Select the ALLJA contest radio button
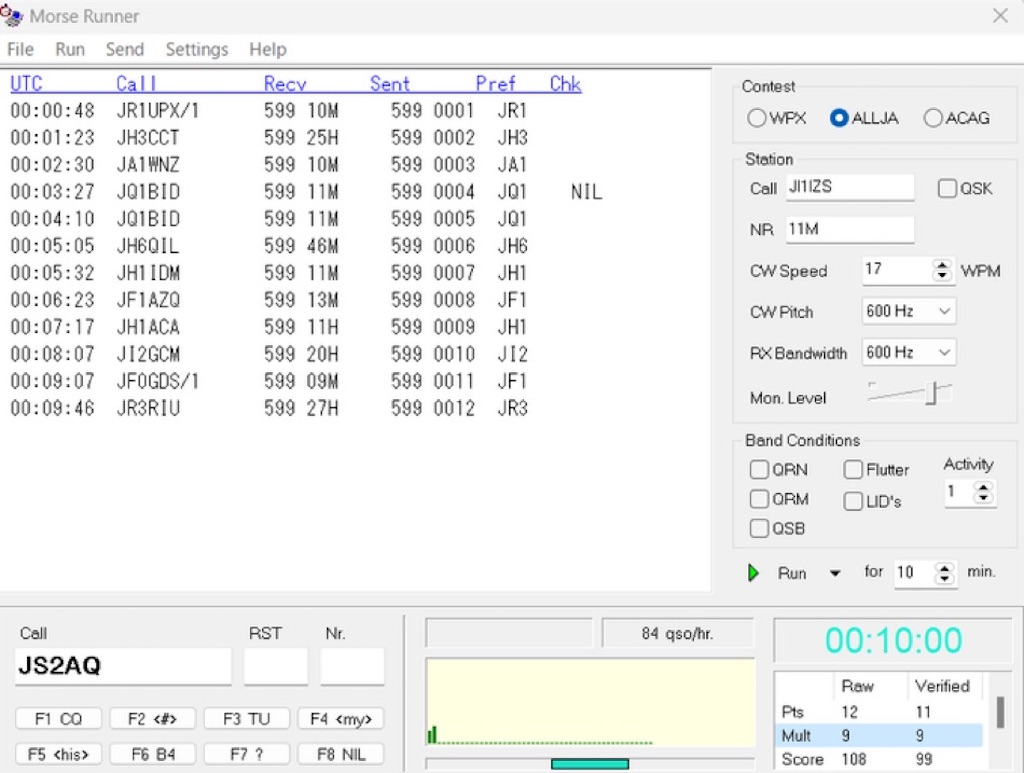The height and width of the screenshot is (773, 1024). click(x=839, y=118)
